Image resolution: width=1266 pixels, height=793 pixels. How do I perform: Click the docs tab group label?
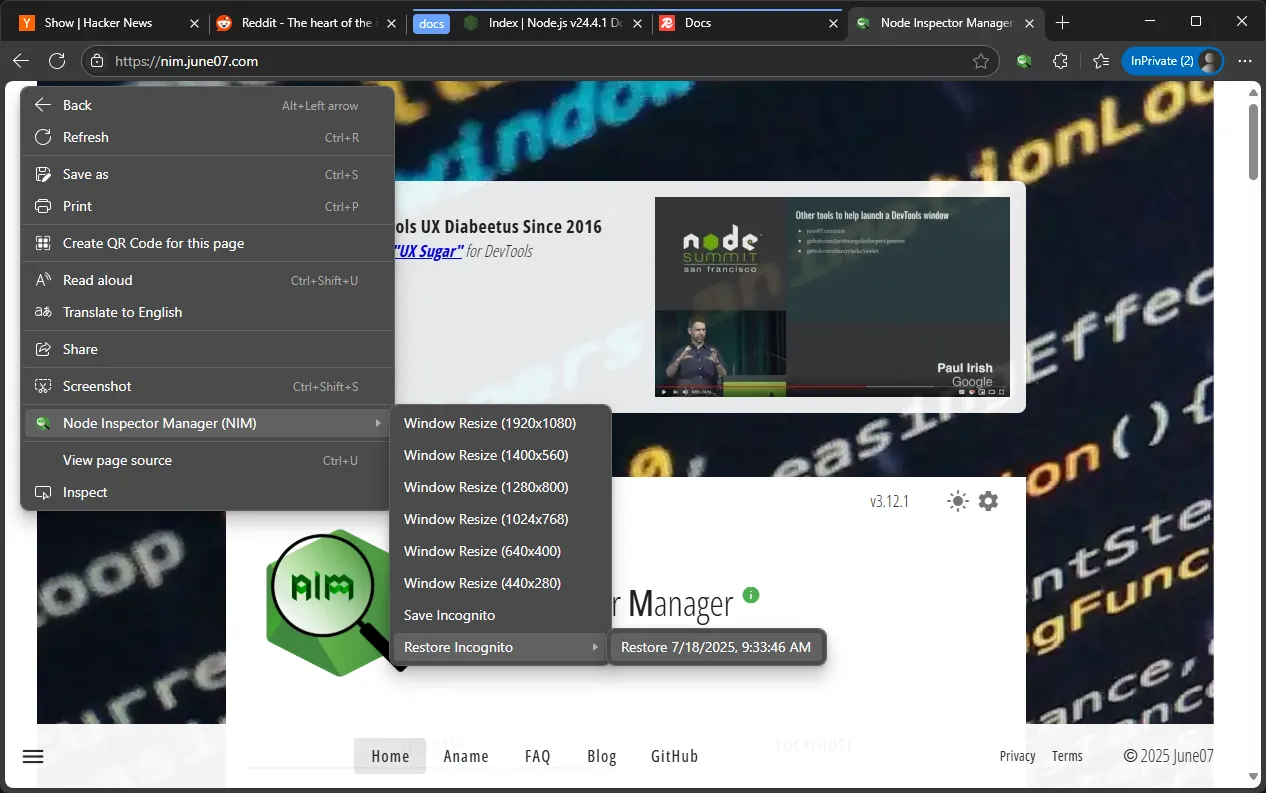click(432, 23)
